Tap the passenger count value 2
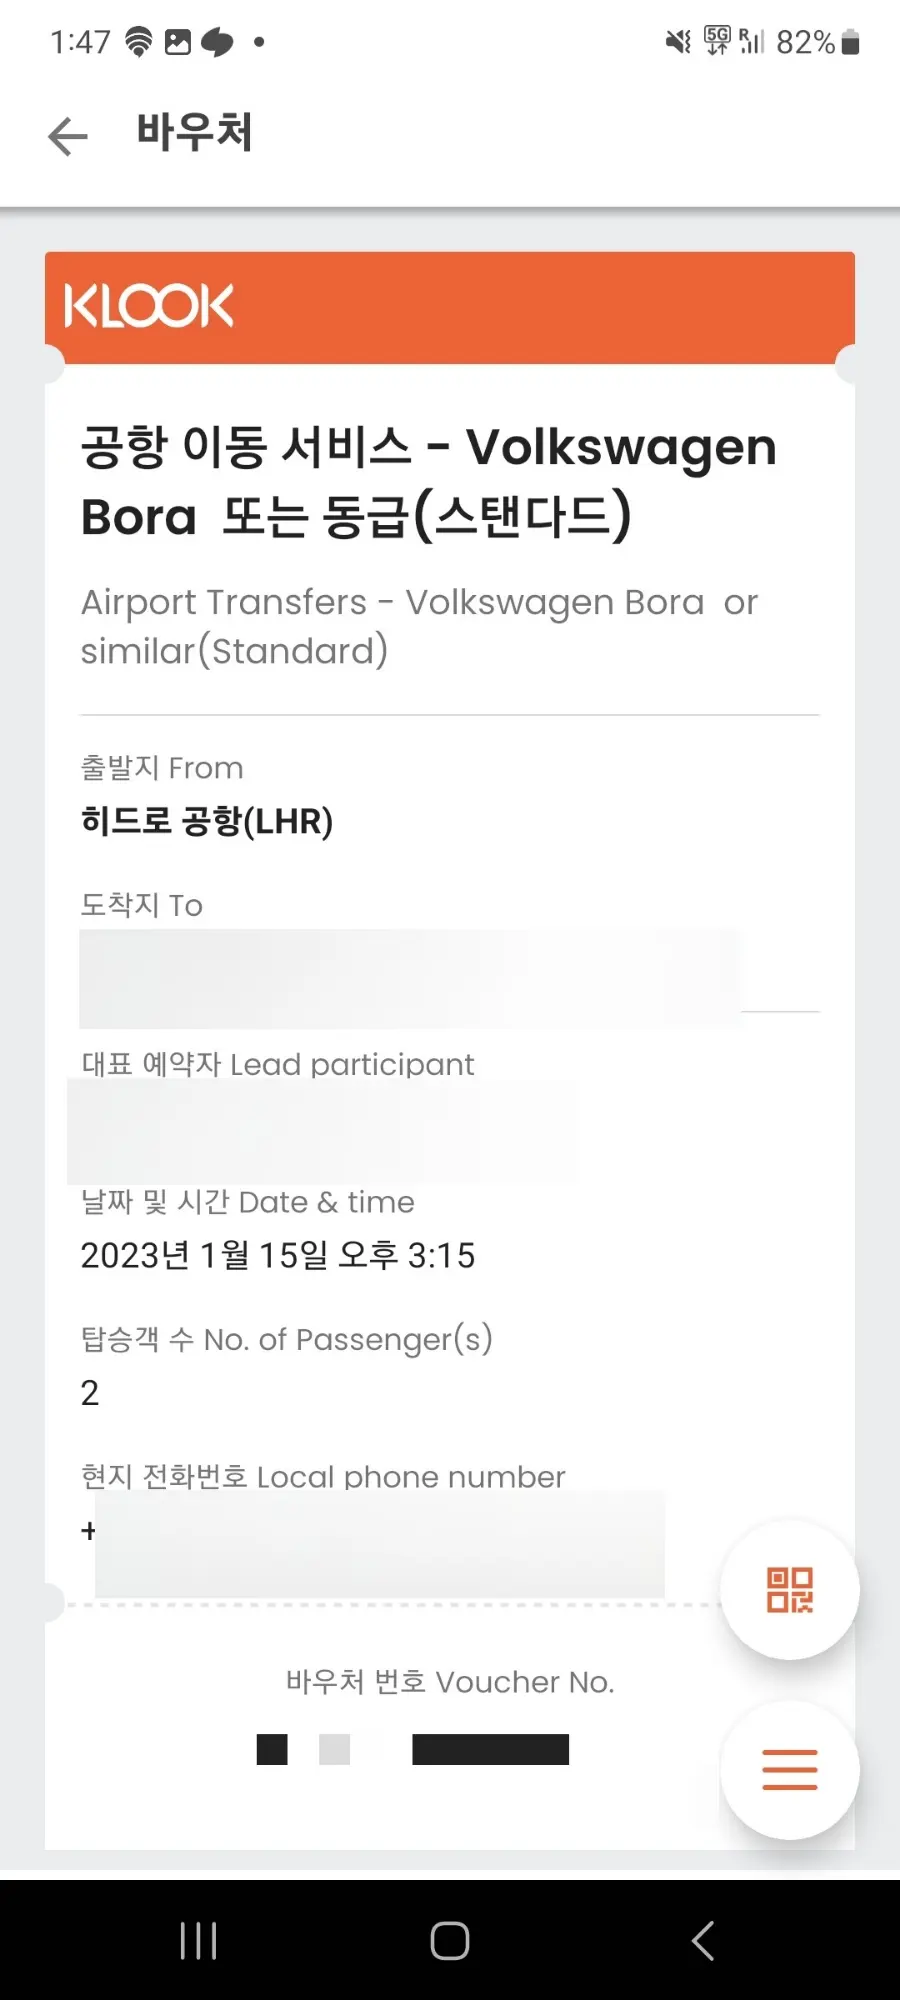The width and height of the screenshot is (900, 2000). pos(90,1393)
